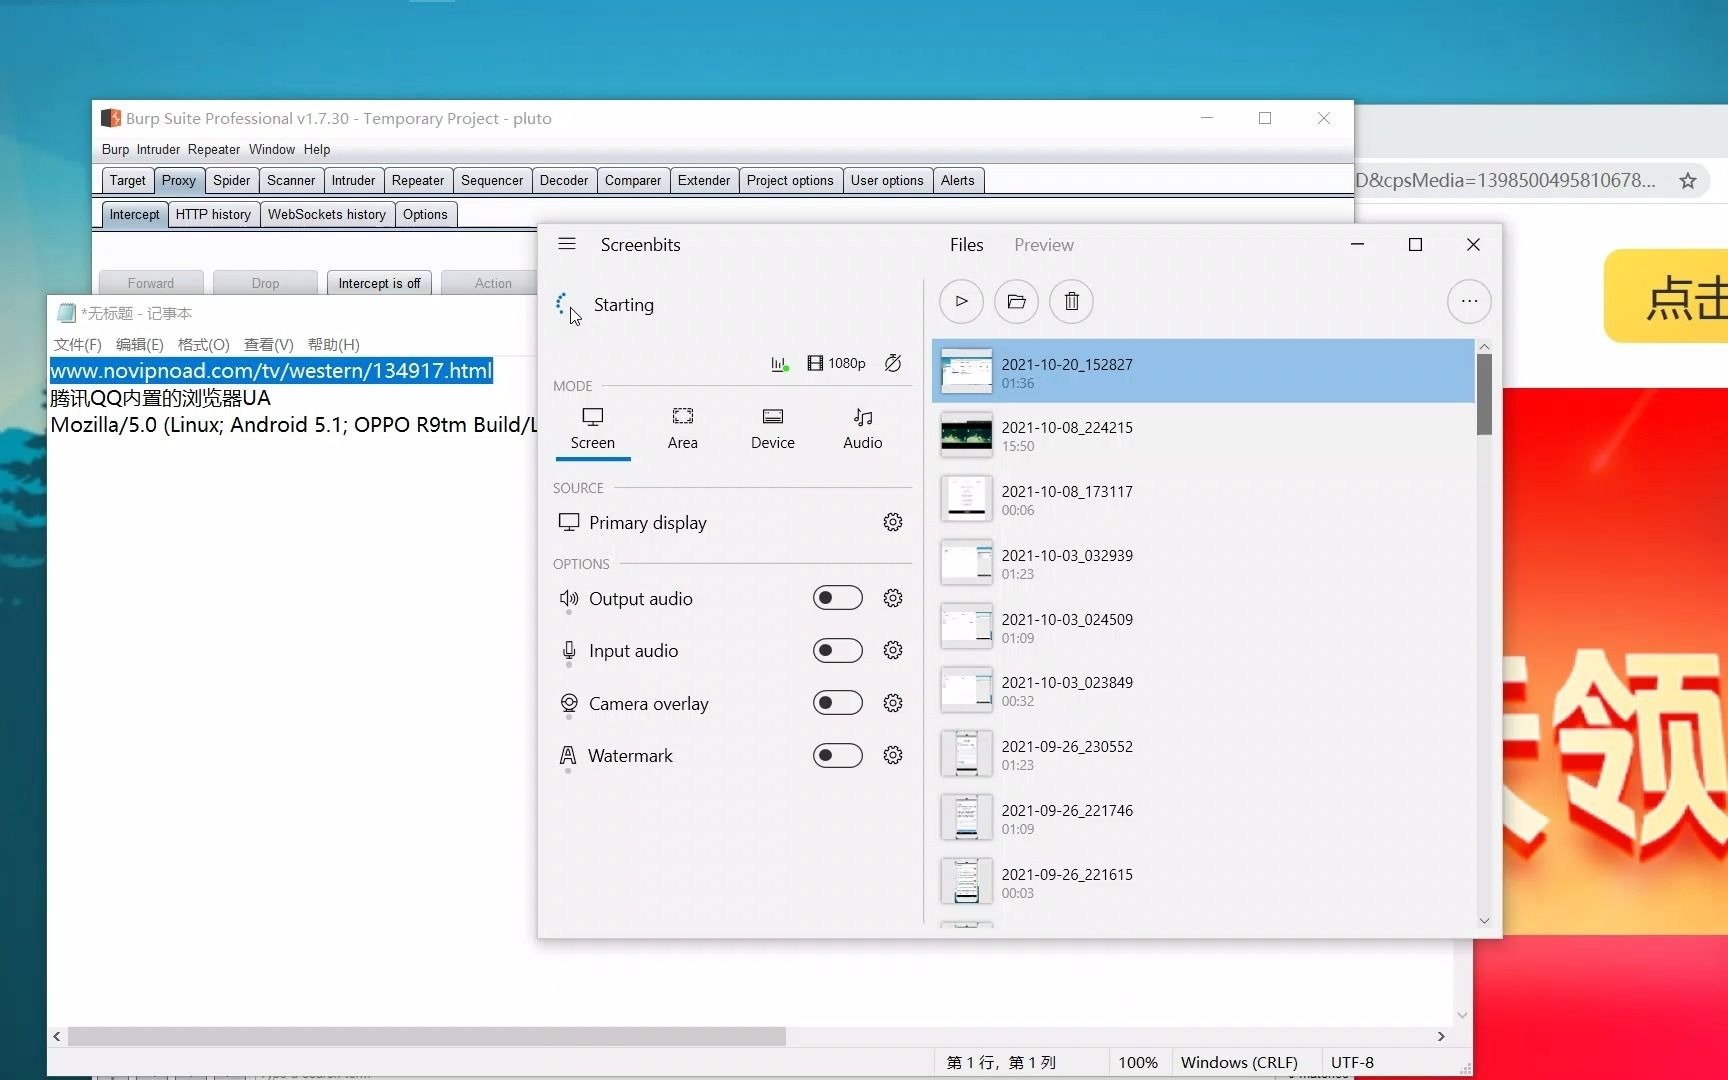This screenshot has height=1080, width=1728.
Task: Open the recordings folder icon
Action: (1016, 301)
